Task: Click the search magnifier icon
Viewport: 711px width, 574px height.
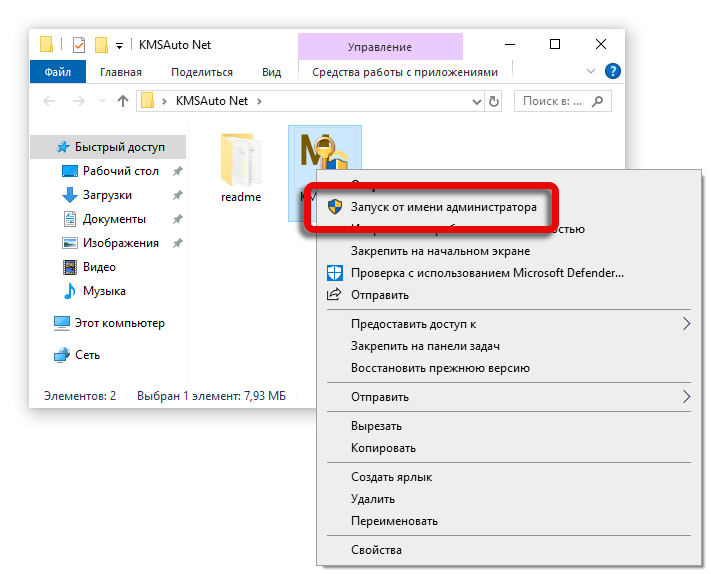Action: click(598, 101)
